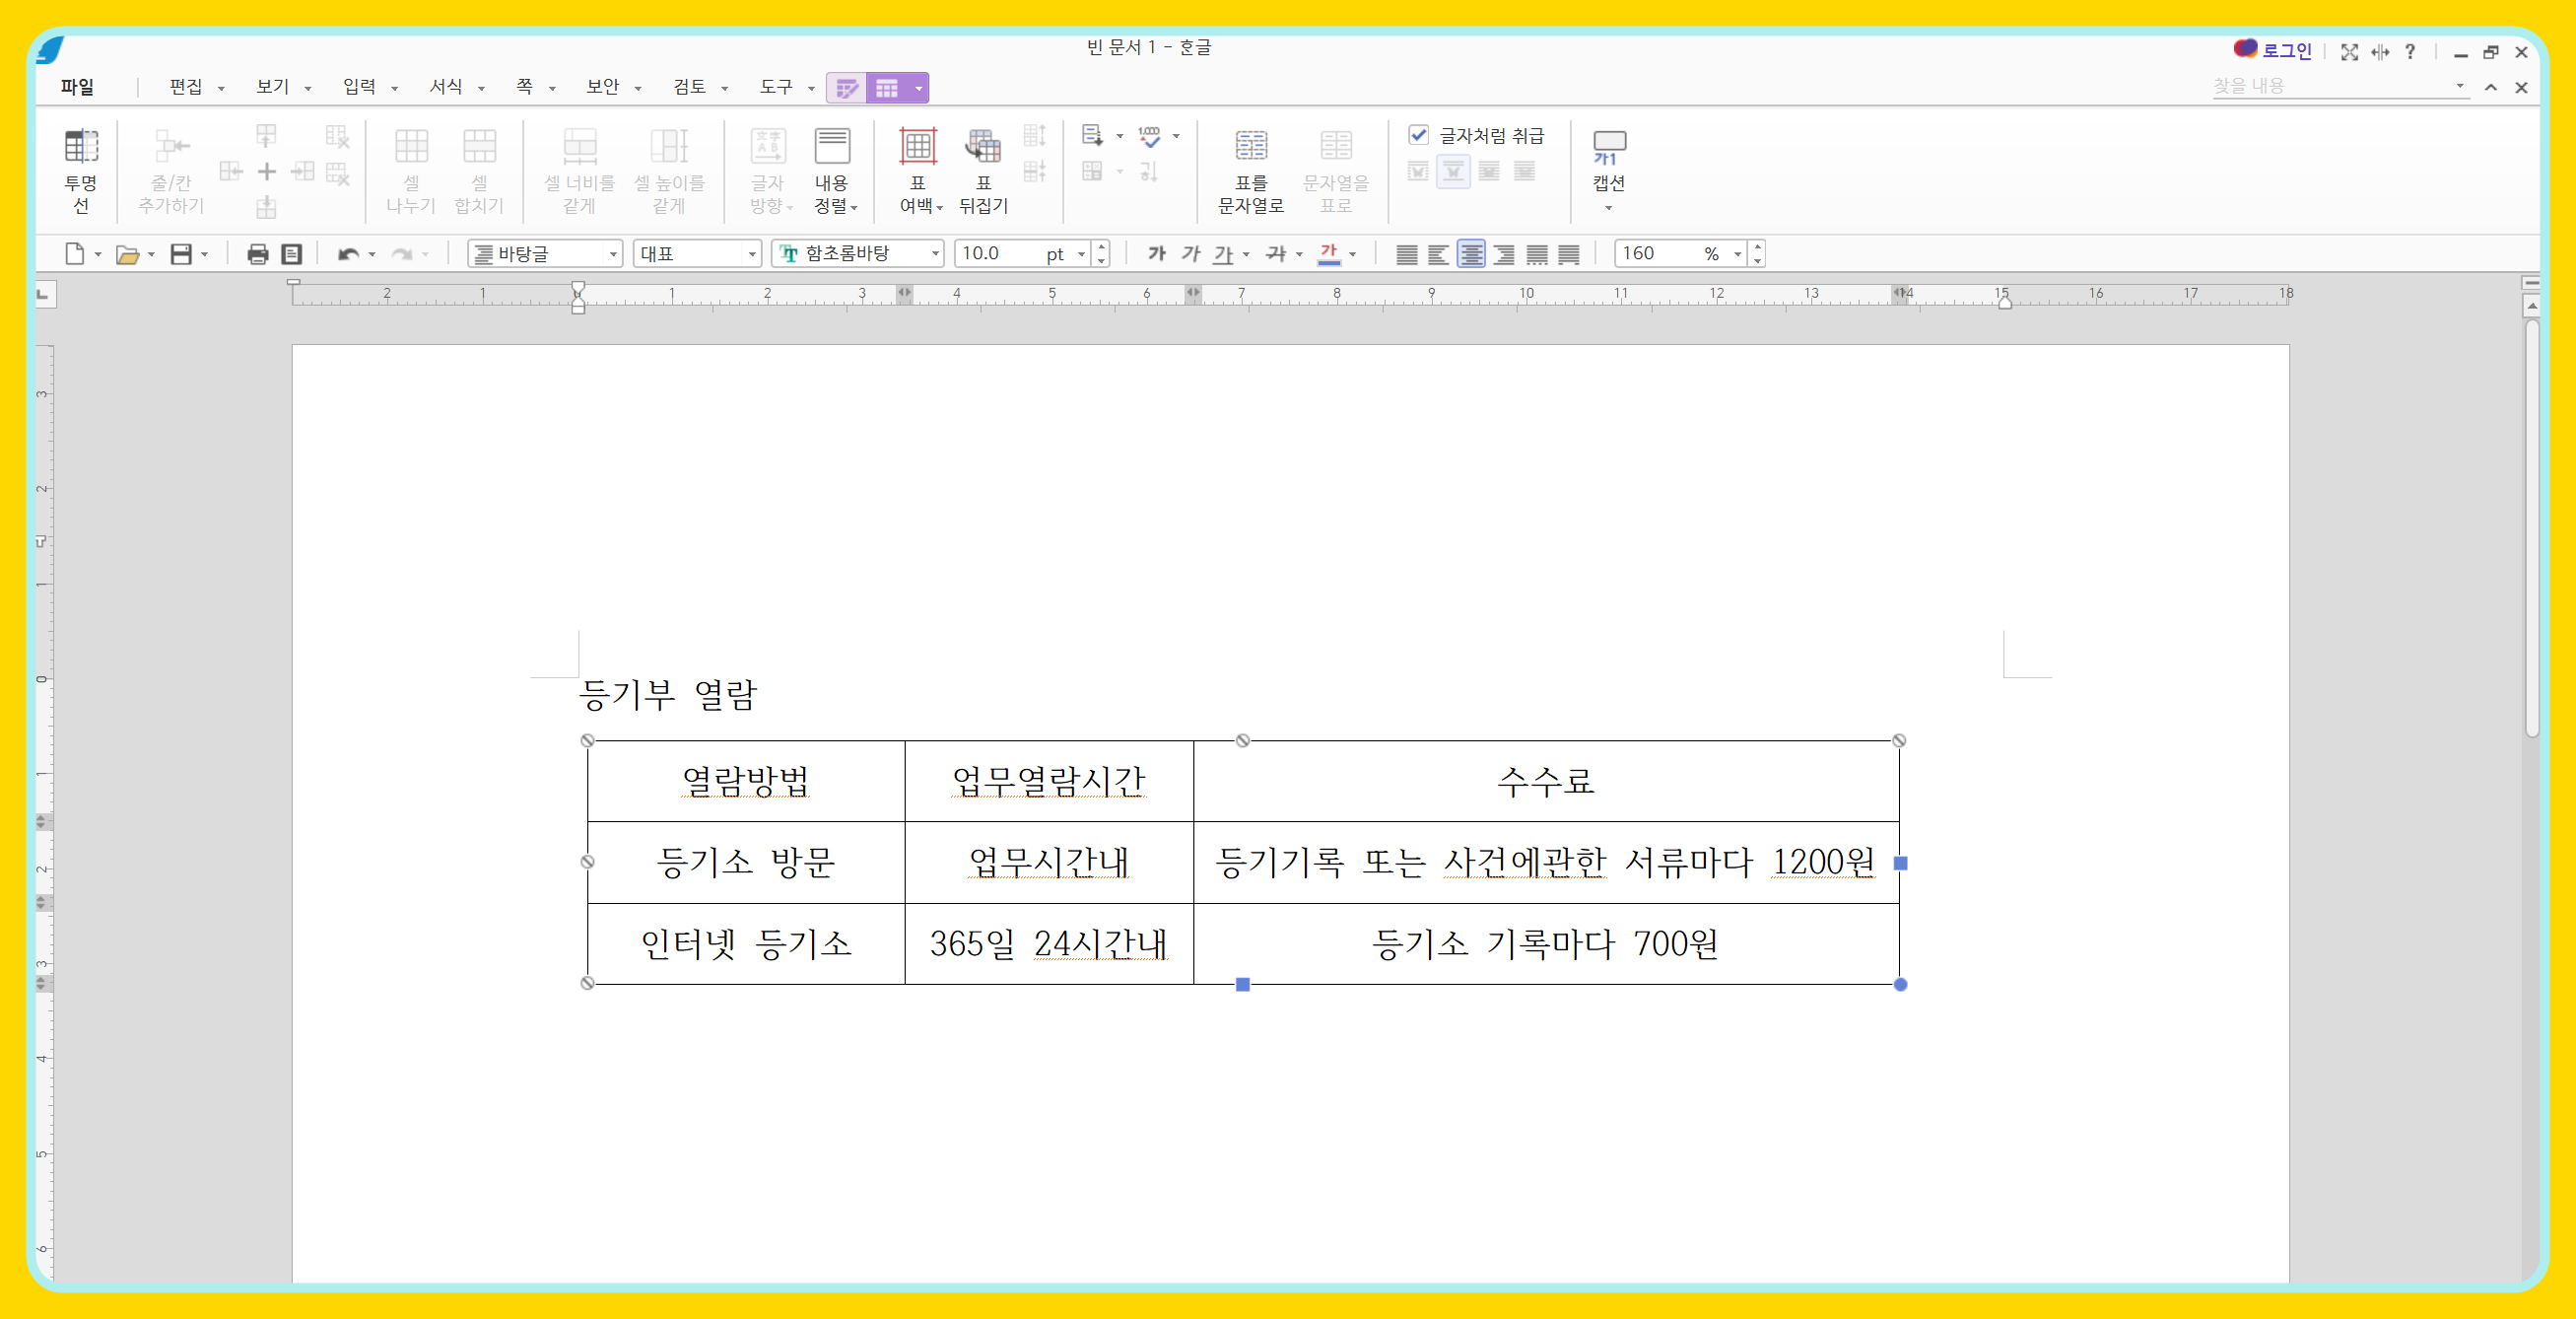Image resolution: width=2576 pixels, height=1319 pixels.
Task: Click the undo arrow icon
Action: (347, 254)
